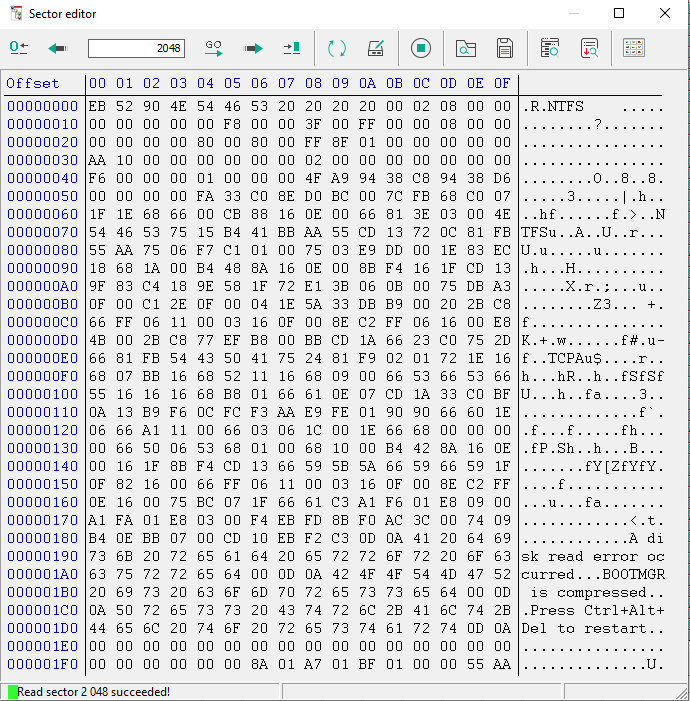690x701 pixels.
Task: Click the F6 byte in row 00000040
Action: pos(97,178)
